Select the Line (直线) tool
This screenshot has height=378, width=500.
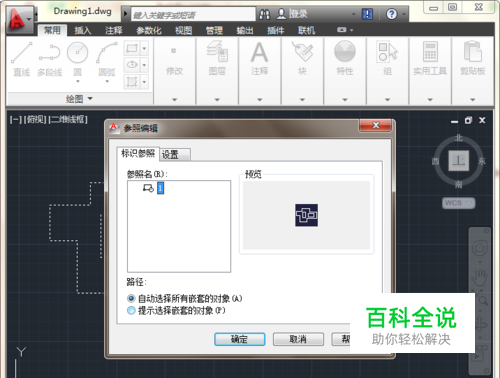(x=22, y=59)
